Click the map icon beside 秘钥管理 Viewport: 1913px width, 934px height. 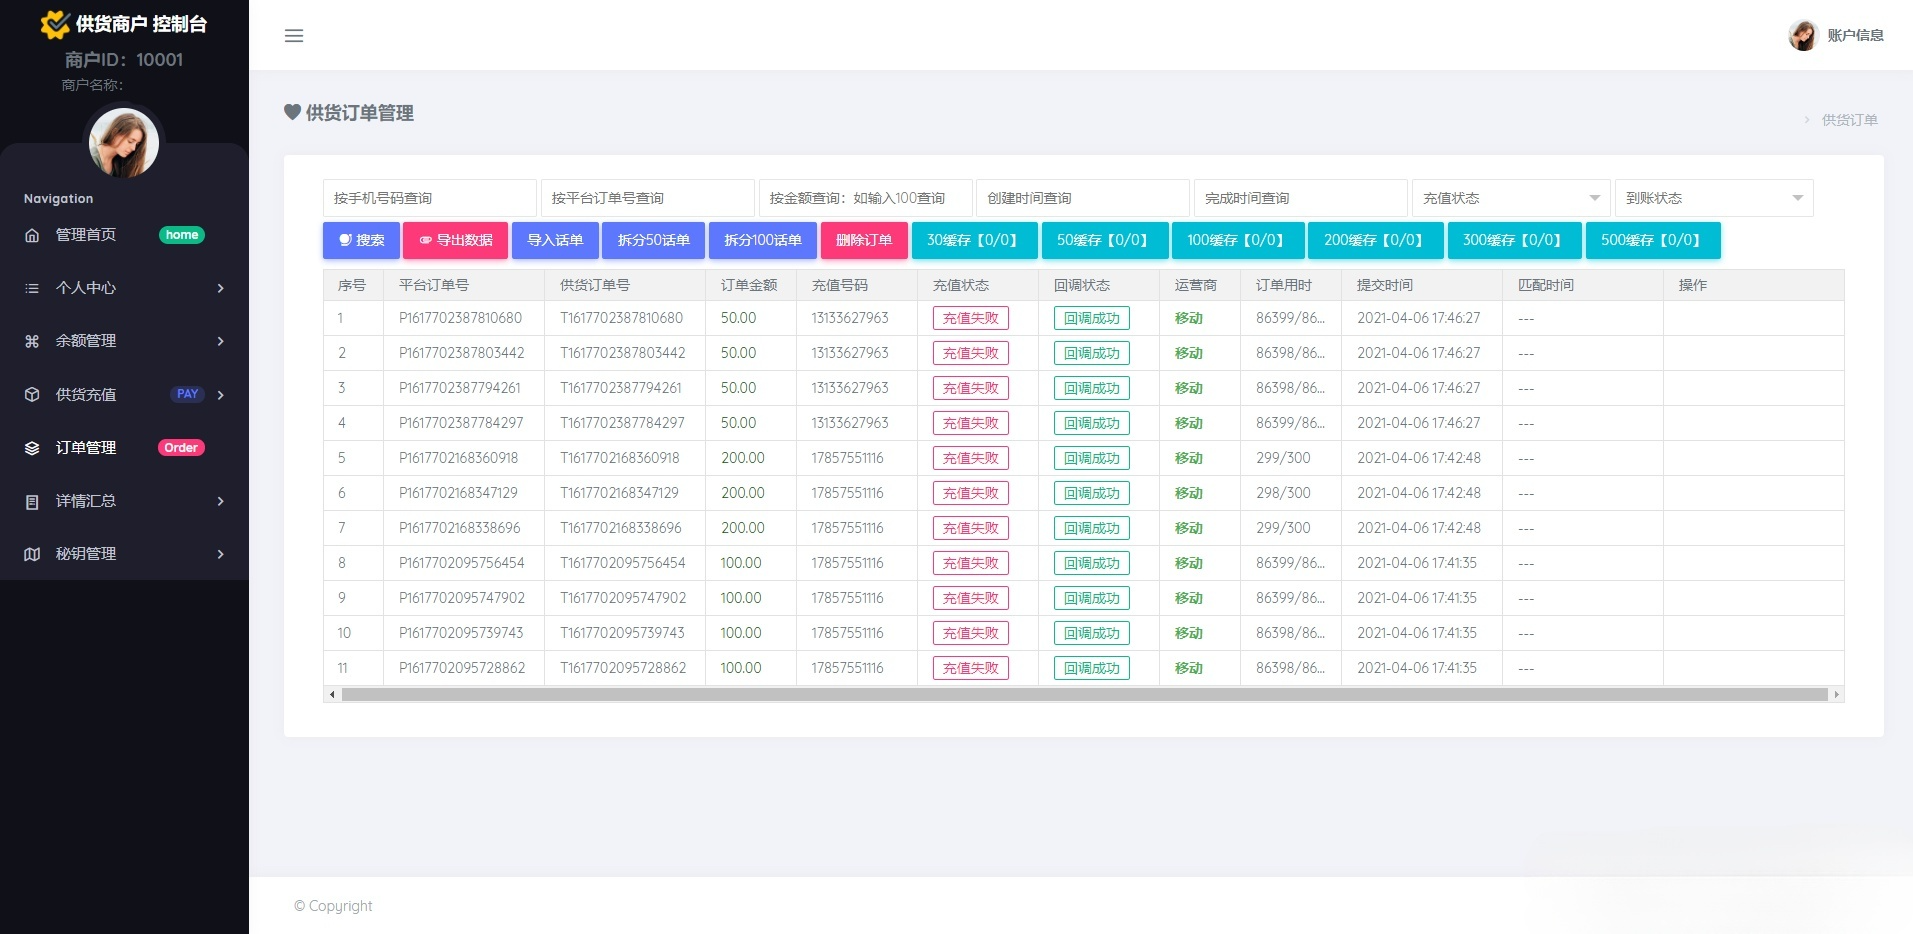(x=31, y=554)
